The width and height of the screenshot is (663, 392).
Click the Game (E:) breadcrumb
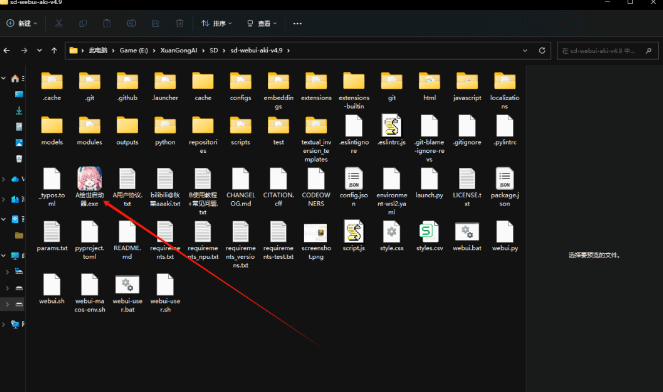(x=134, y=50)
